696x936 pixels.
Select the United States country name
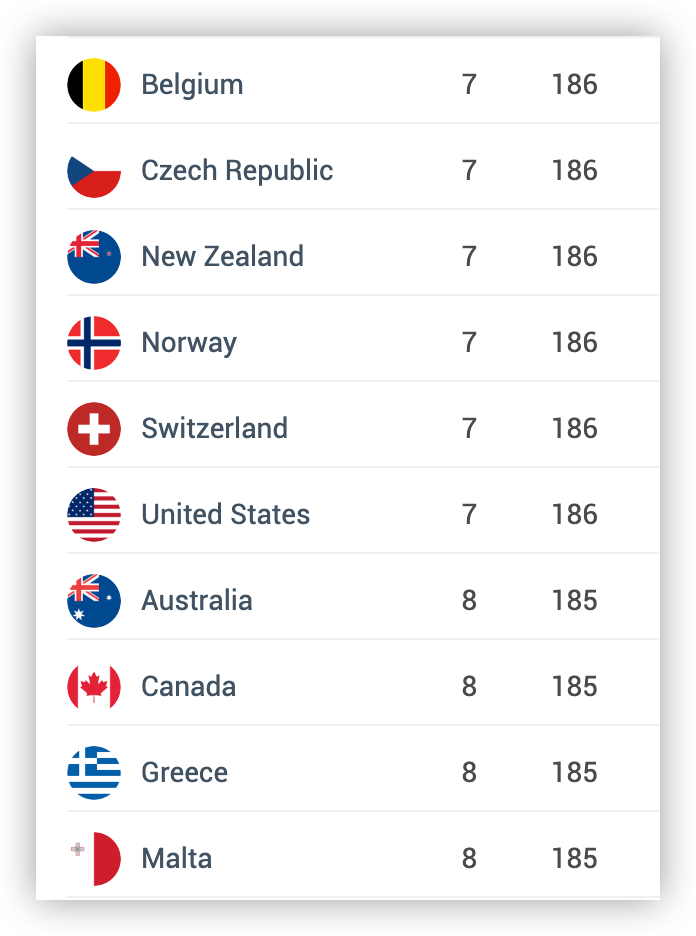point(226,515)
